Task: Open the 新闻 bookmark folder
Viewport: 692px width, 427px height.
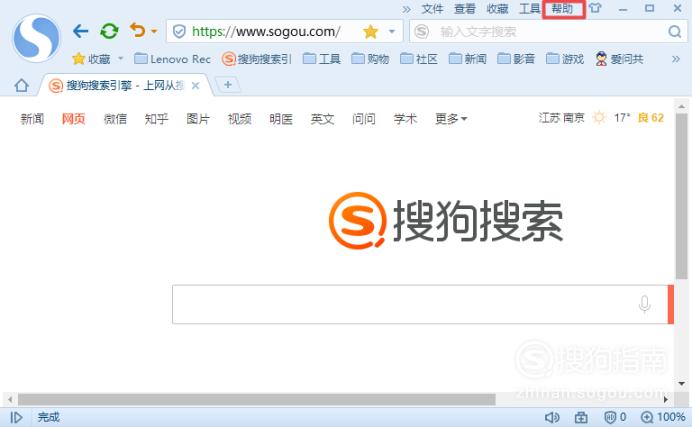Action: [x=467, y=59]
